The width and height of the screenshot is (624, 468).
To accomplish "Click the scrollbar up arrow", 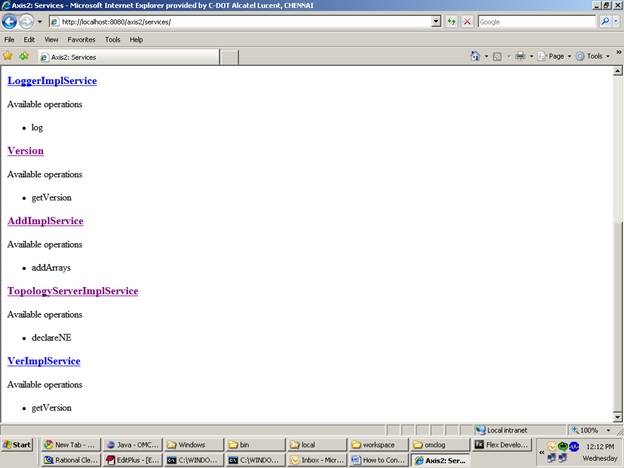I will tap(617, 71).
